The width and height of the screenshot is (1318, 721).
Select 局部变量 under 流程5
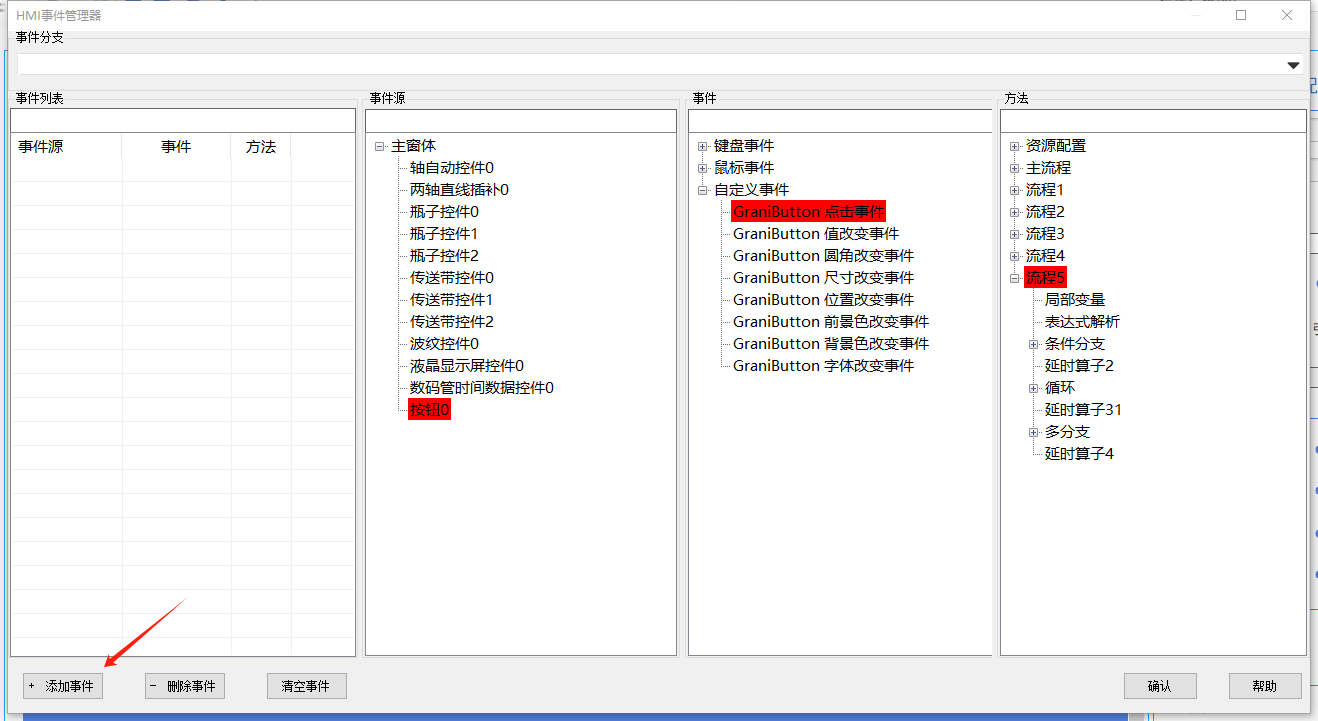pos(1075,300)
